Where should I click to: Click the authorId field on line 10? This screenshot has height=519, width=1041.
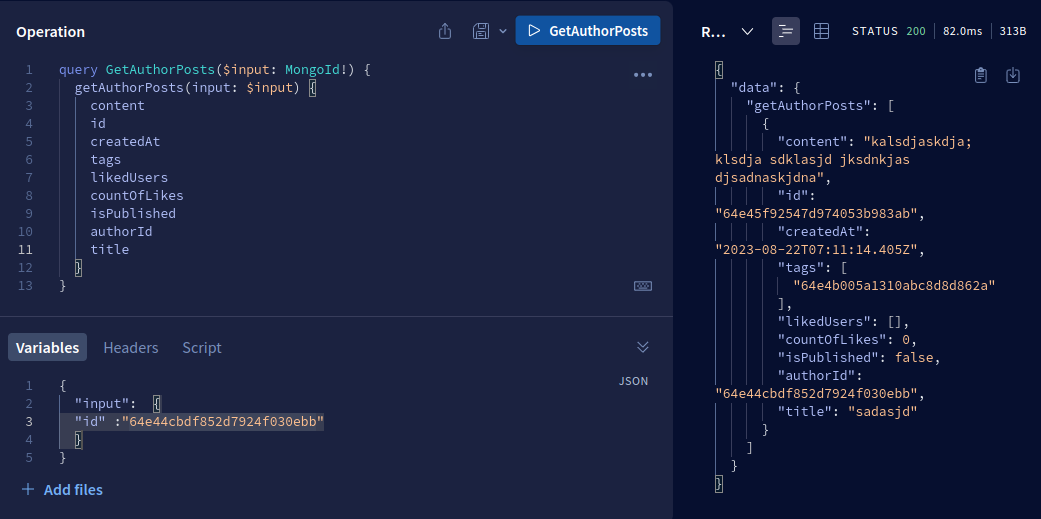(121, 232)
